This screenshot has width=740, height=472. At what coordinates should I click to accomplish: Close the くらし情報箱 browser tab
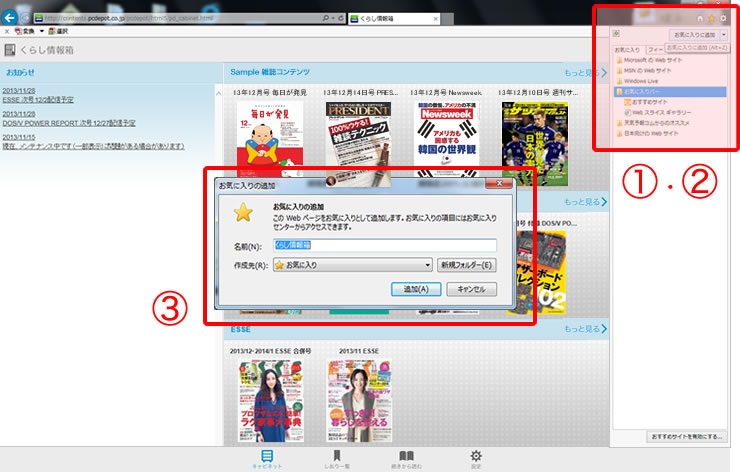point(436,18)
